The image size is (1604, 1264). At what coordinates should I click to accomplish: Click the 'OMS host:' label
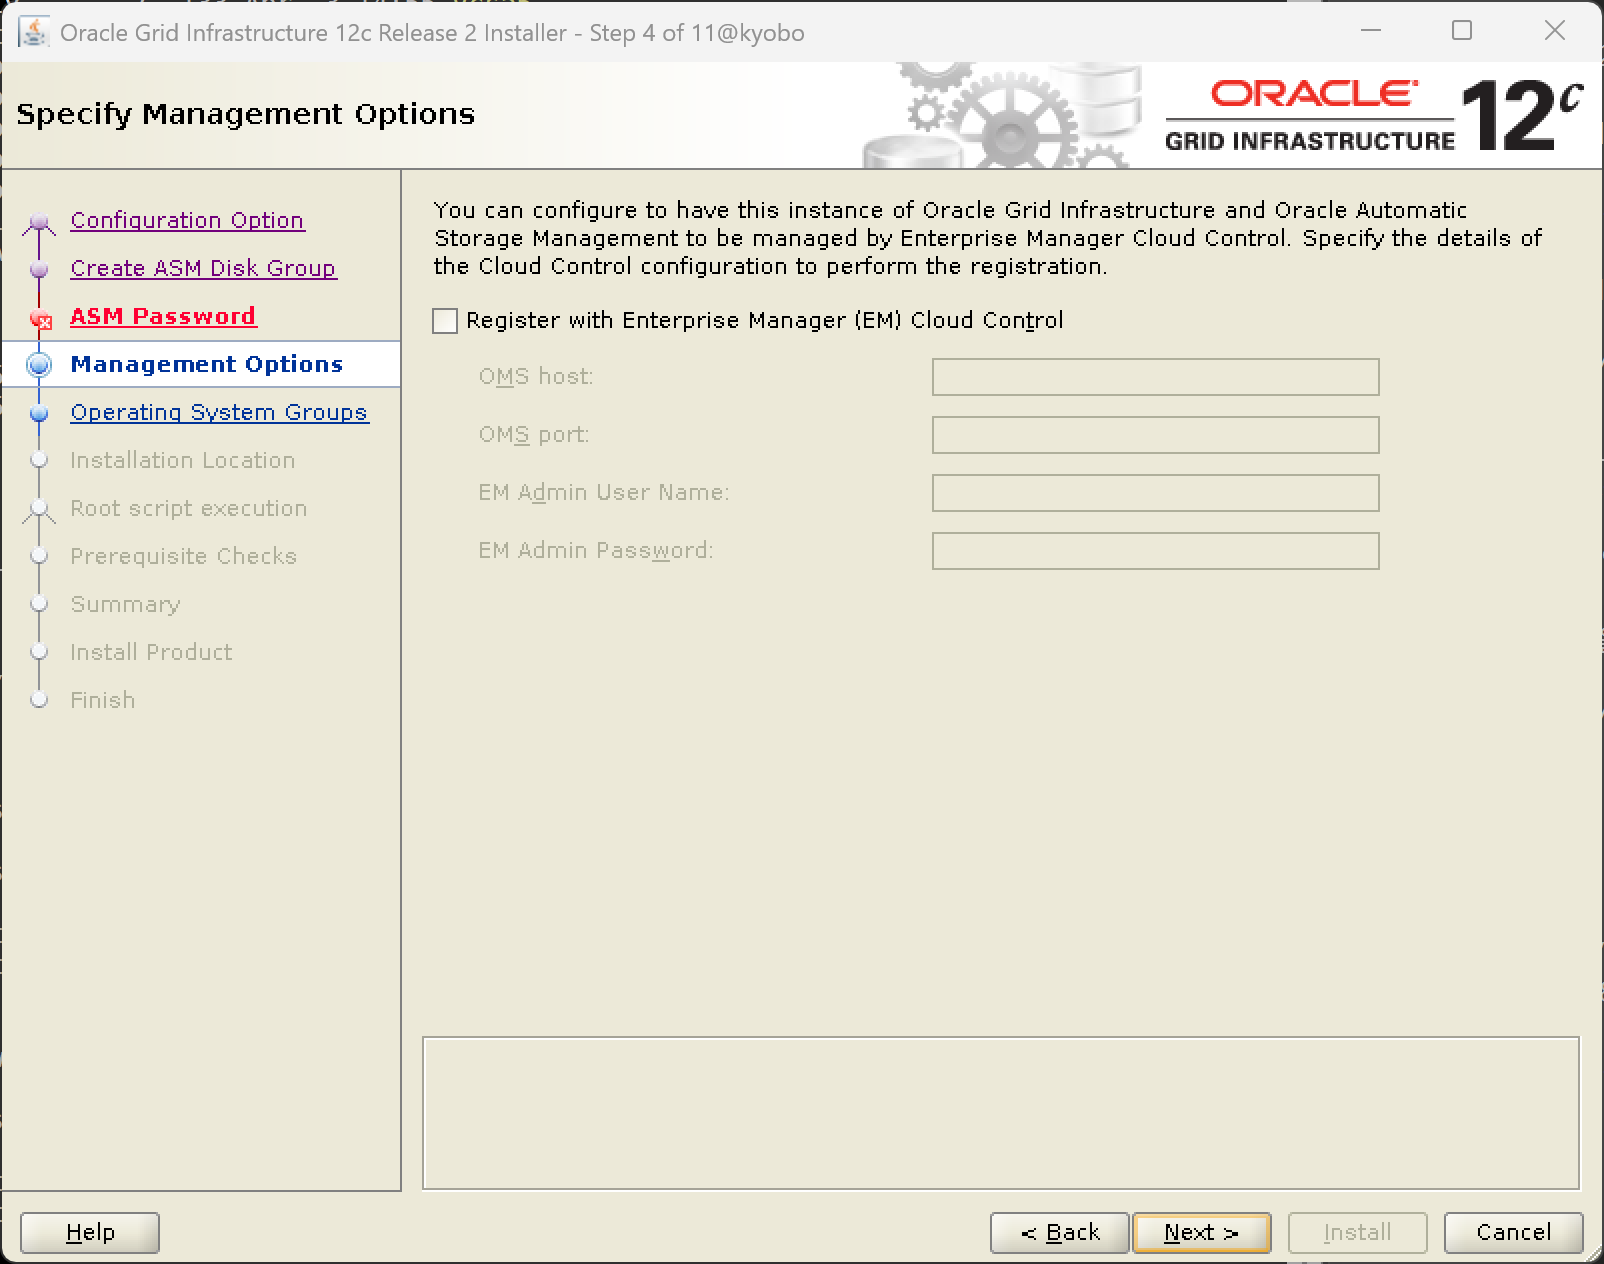pos(536,377)
